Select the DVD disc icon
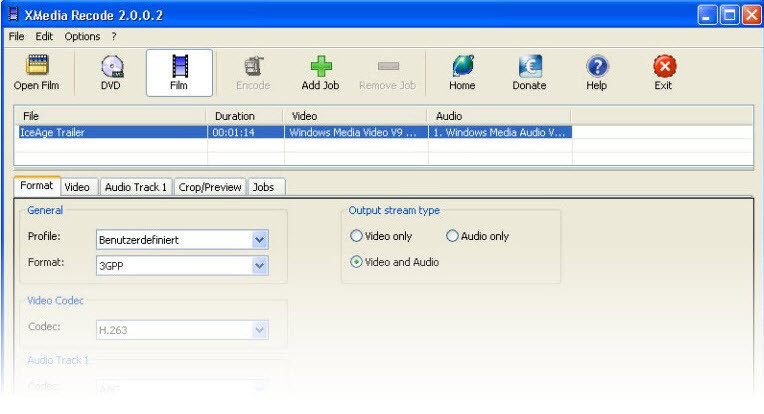764x414 pixels. click(110, 66)
